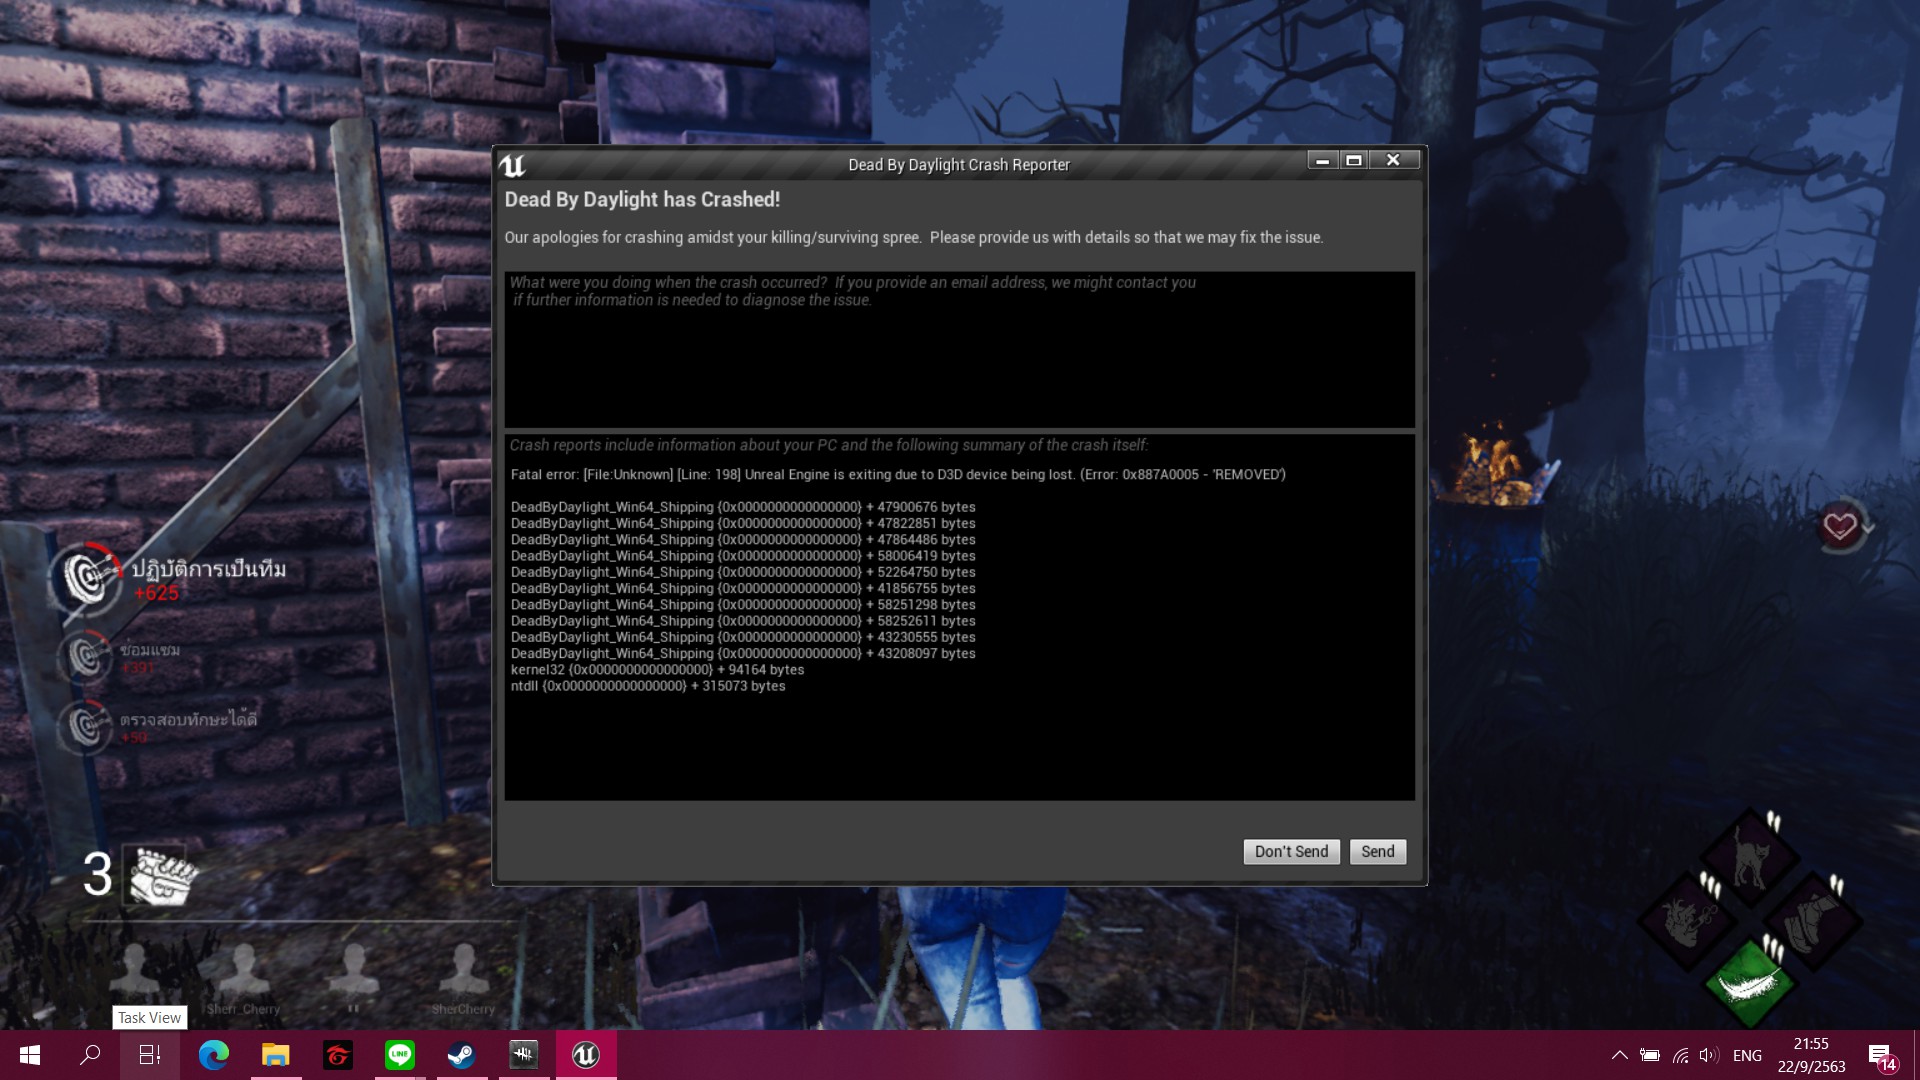Switch to Dead by Daylight game on taskbar
The image size is (1920, 1080).
click(524, 1055)
